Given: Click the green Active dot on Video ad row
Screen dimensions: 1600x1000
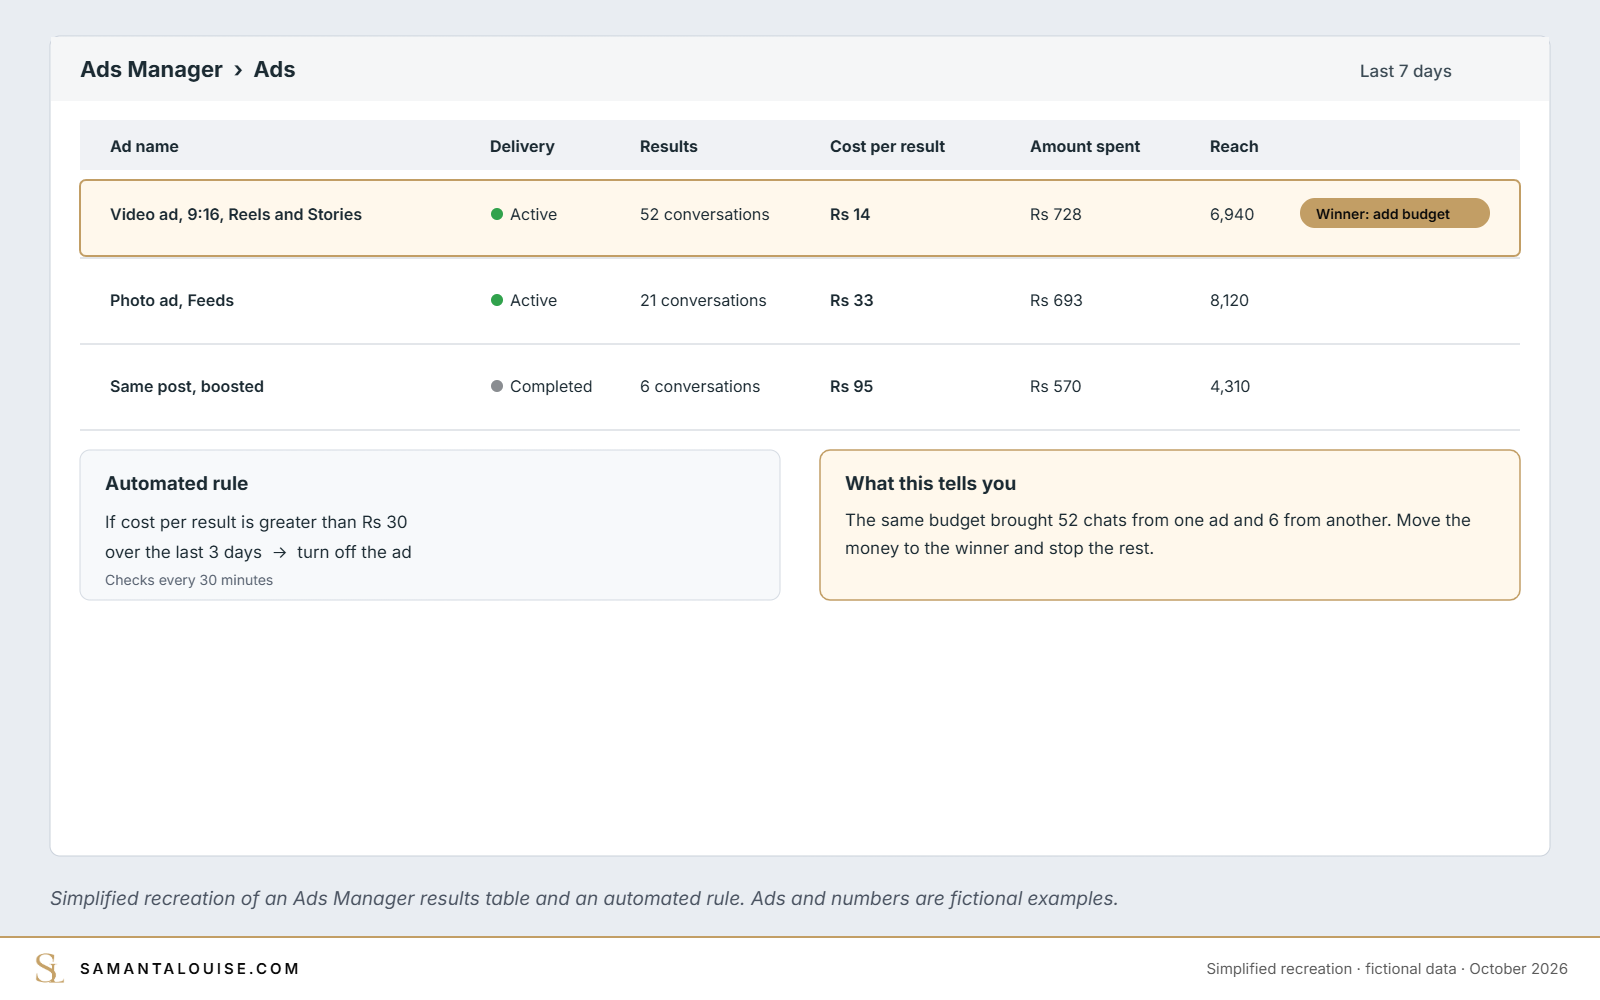Looking at the screenshot, I should [x=497, y=214].
